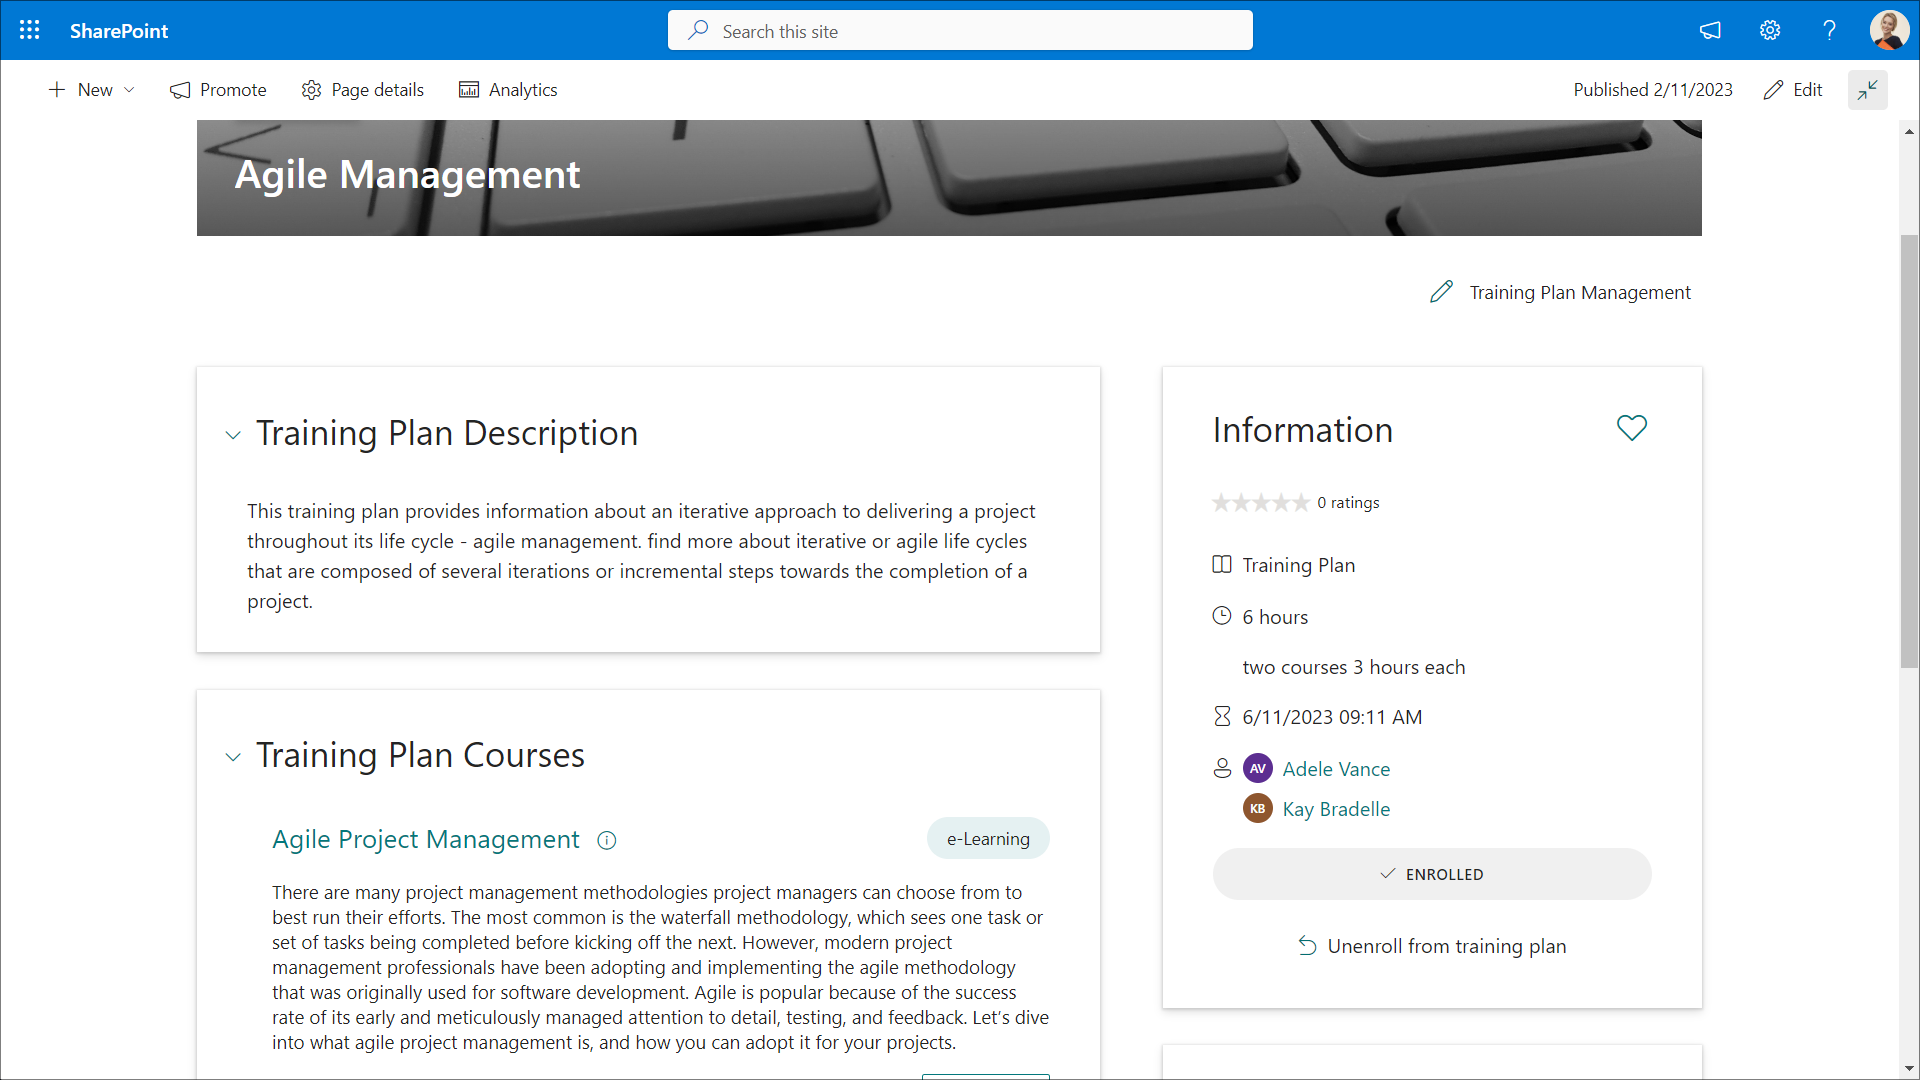Click the collapse view arrows icon
Screen dimensions: 1920x1080
point(1867,90)
